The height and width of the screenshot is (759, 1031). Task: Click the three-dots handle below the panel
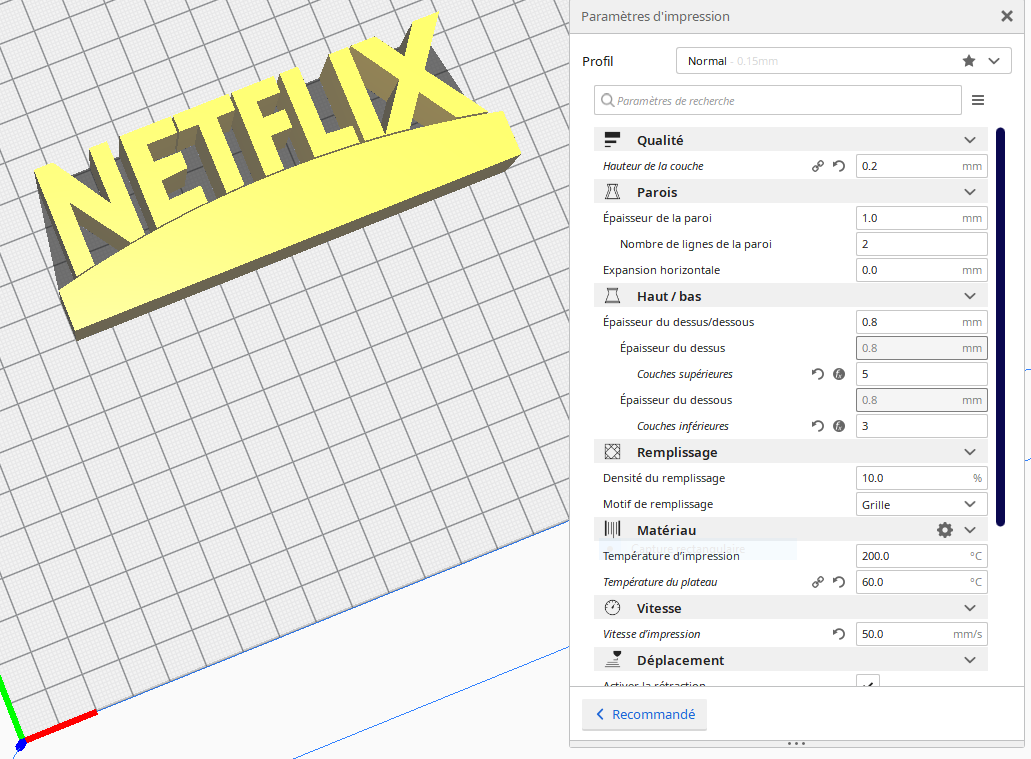point(796,743)
